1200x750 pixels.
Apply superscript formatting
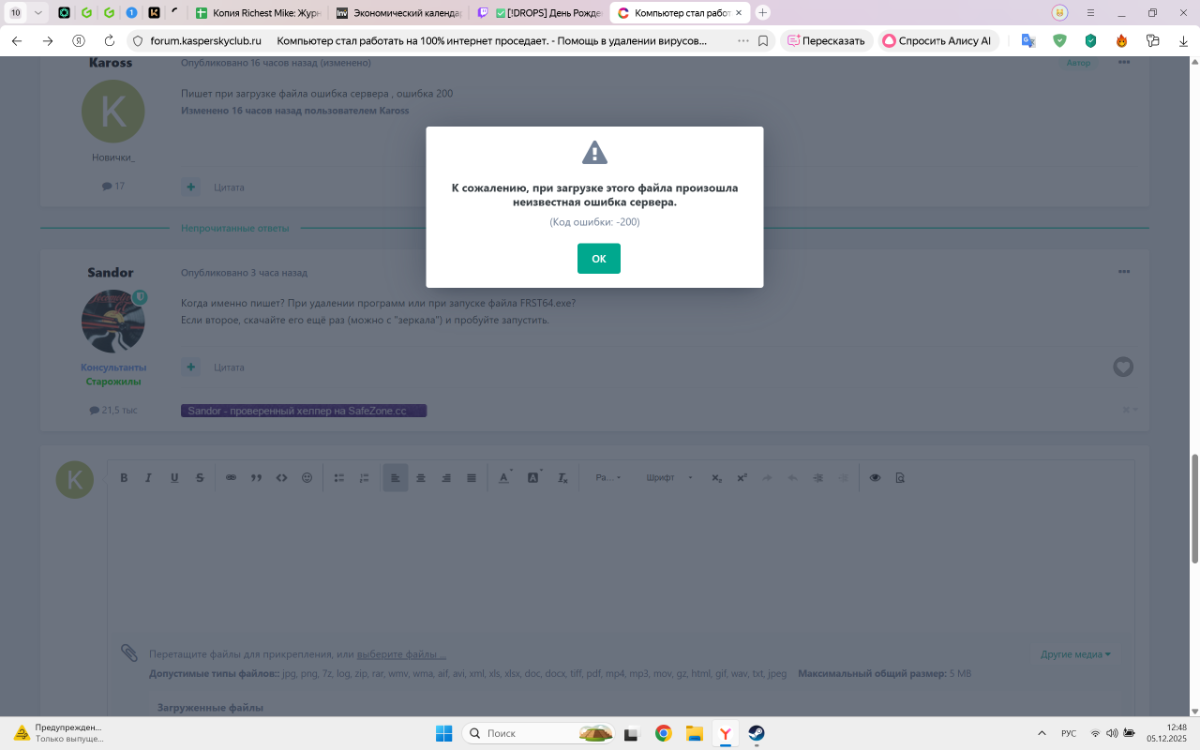[x=742, y=478]
